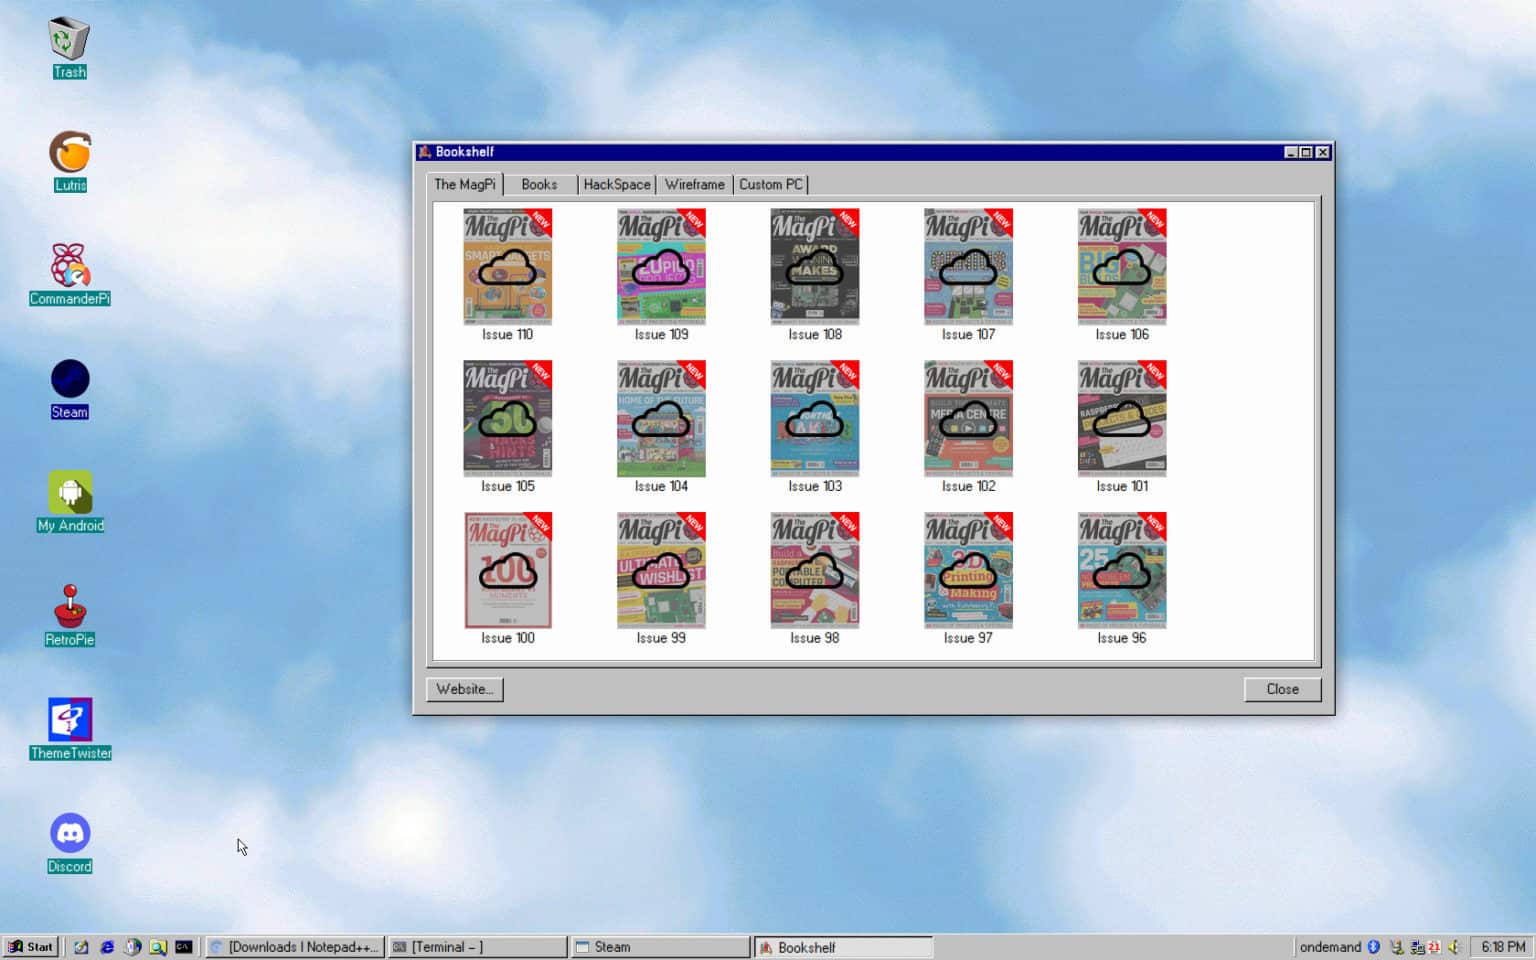Select the Custom PC tab

pos(770,184)
